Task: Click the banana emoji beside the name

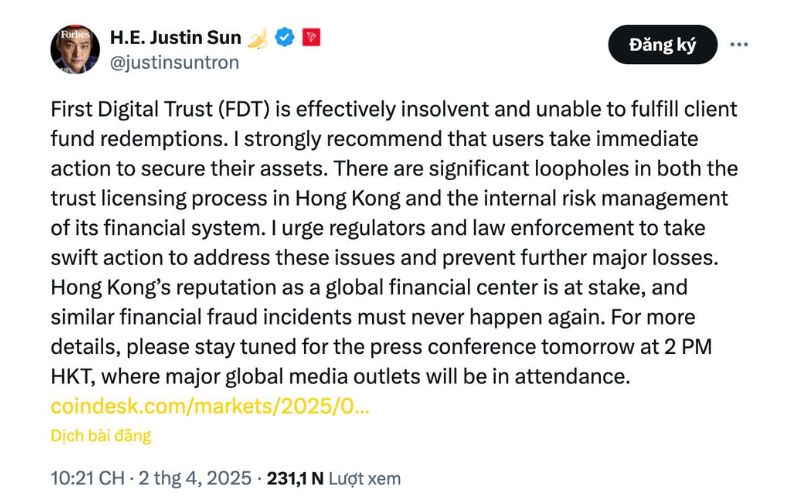Action: click(x=258, y=38)
